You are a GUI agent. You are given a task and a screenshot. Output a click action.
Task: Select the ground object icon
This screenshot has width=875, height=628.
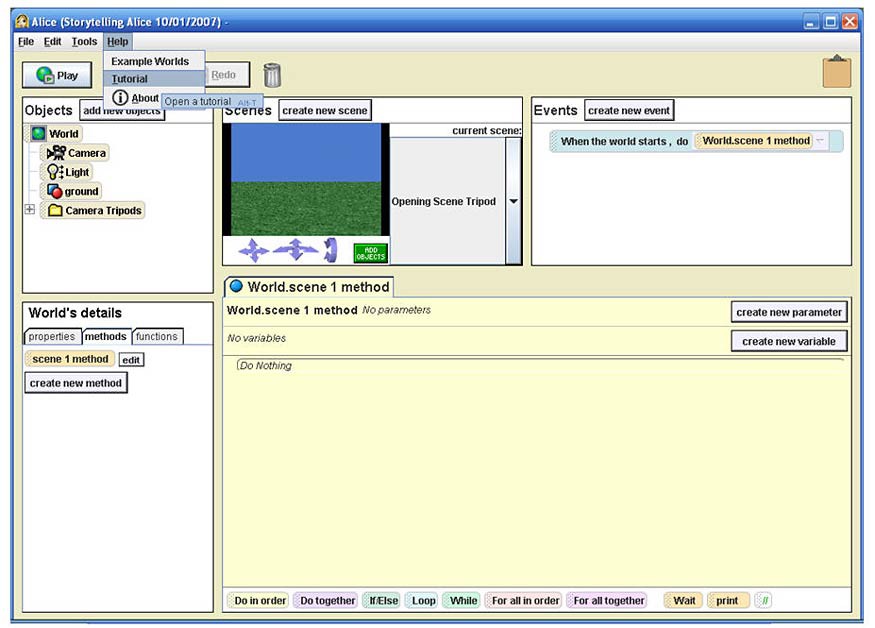click(x=54, y=191)
